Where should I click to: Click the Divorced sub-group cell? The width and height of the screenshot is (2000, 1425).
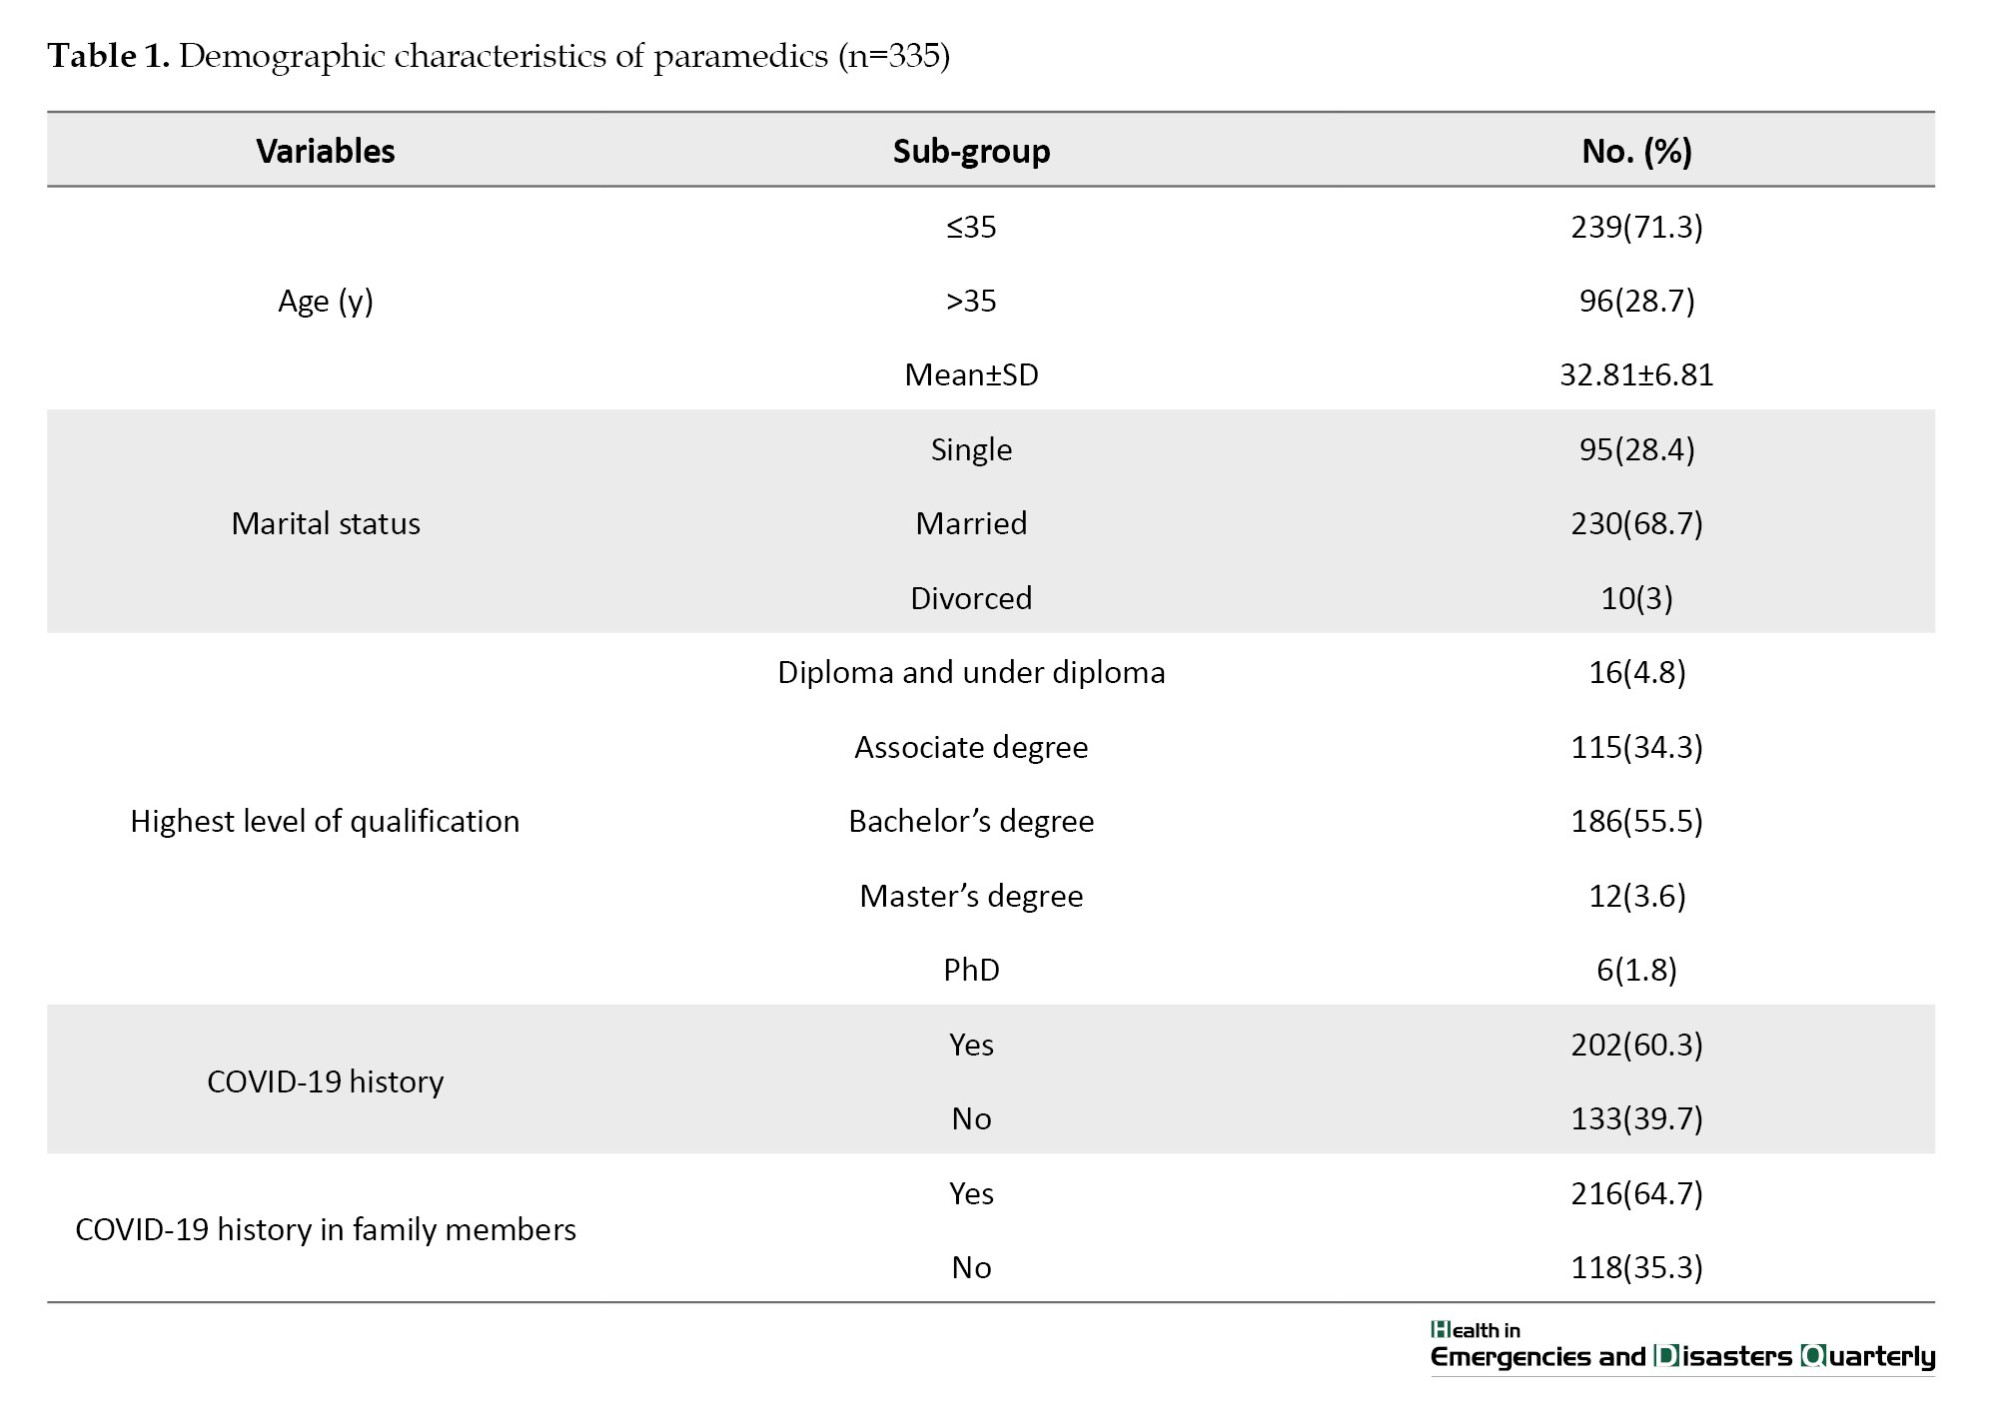(x=971, y=598)
